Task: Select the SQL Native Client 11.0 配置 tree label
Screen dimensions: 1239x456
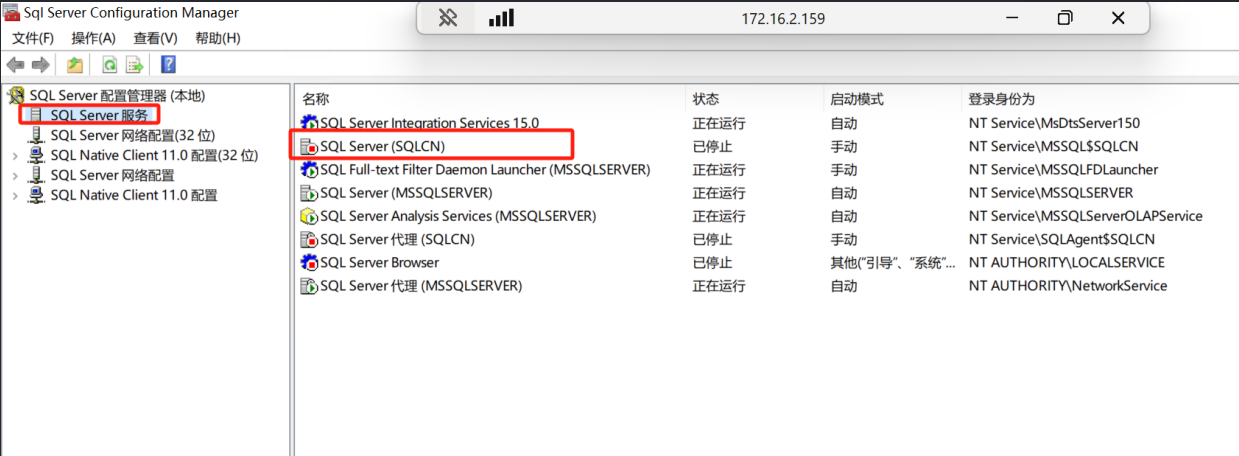Action: [x=134, y=196]
